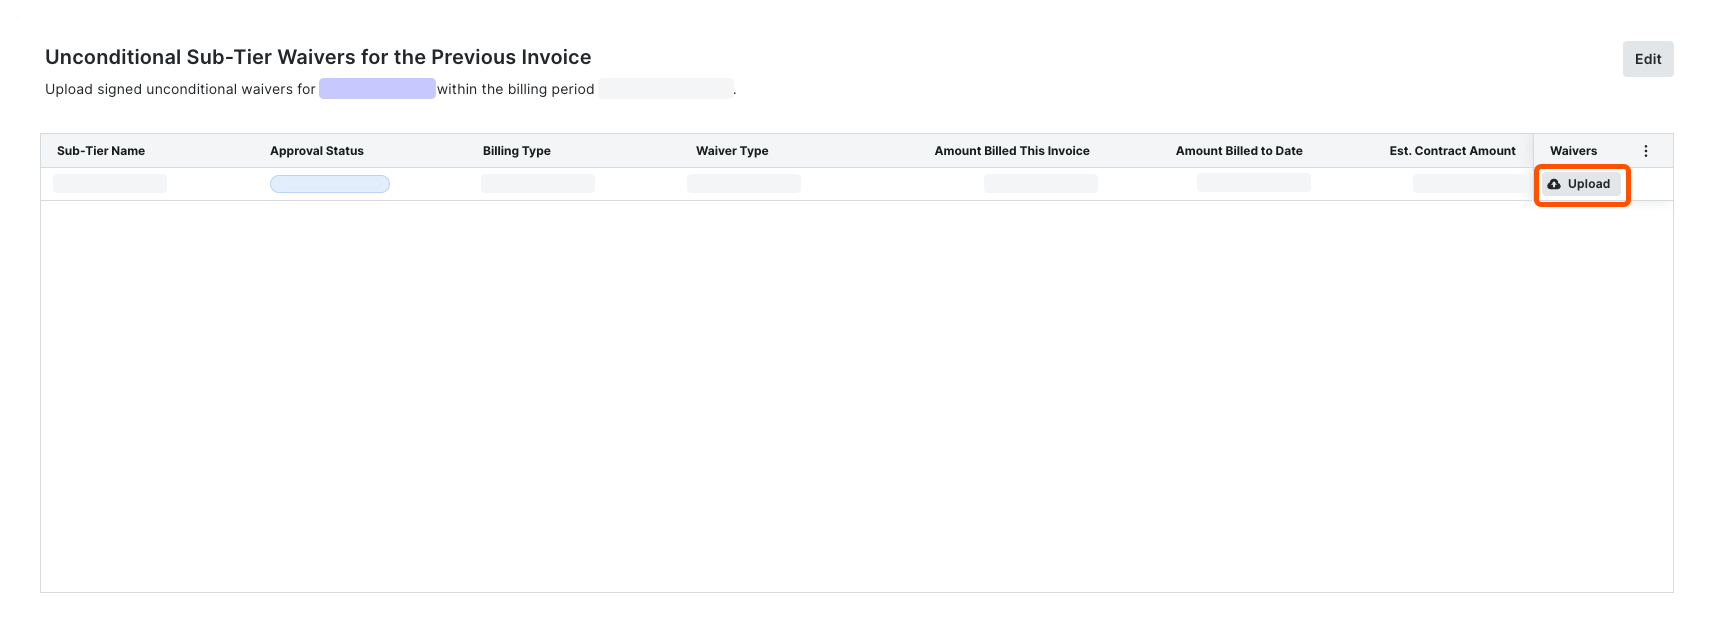Click the Waiver Type column header

coord(732,151)
